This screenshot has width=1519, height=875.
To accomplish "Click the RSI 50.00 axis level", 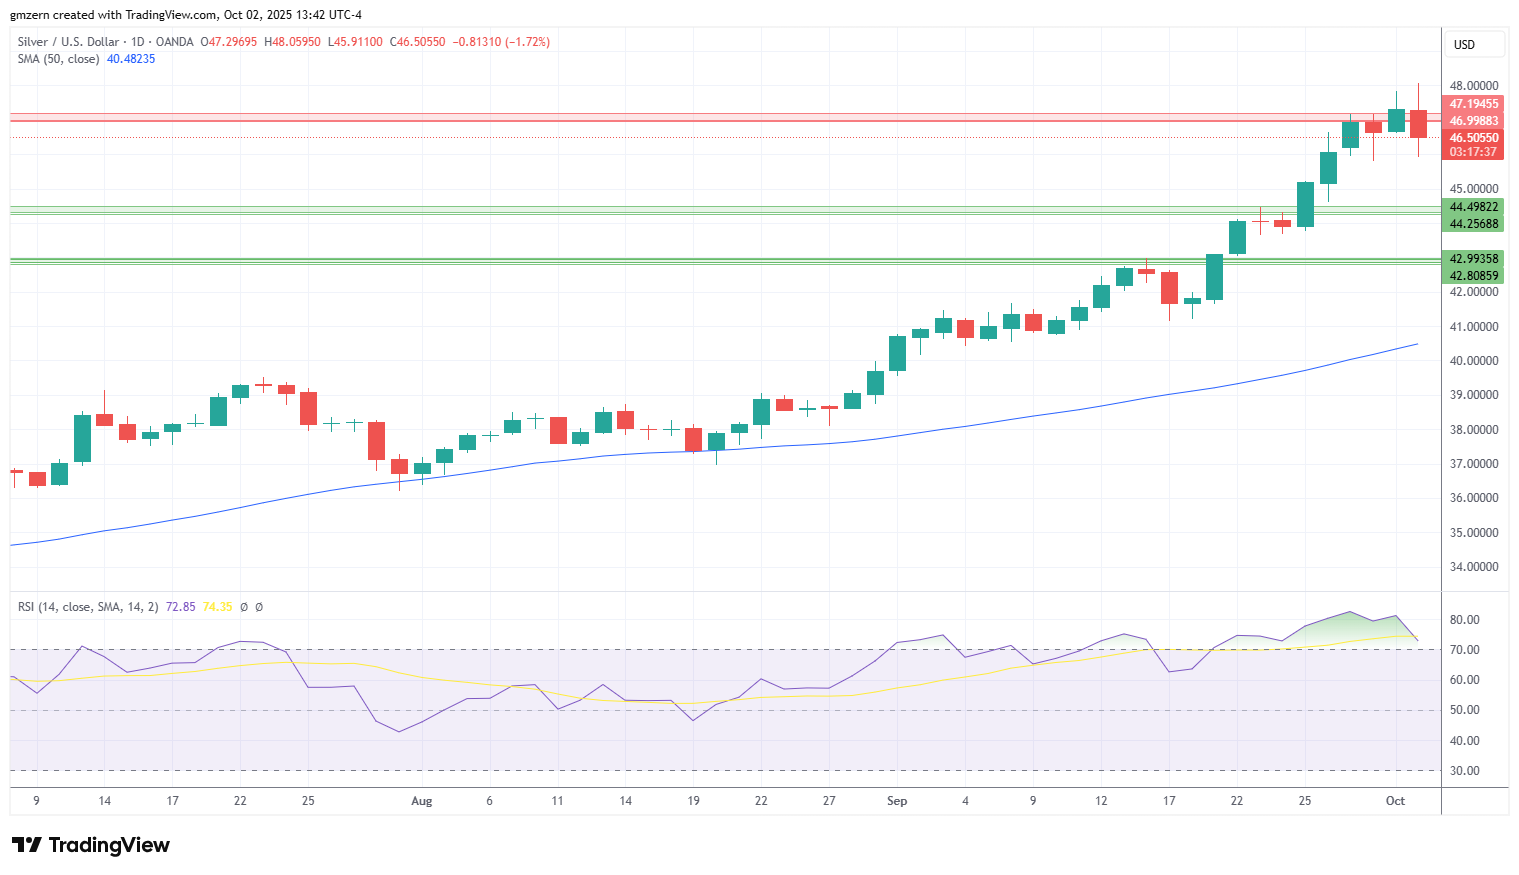I will pos(1464,710).
